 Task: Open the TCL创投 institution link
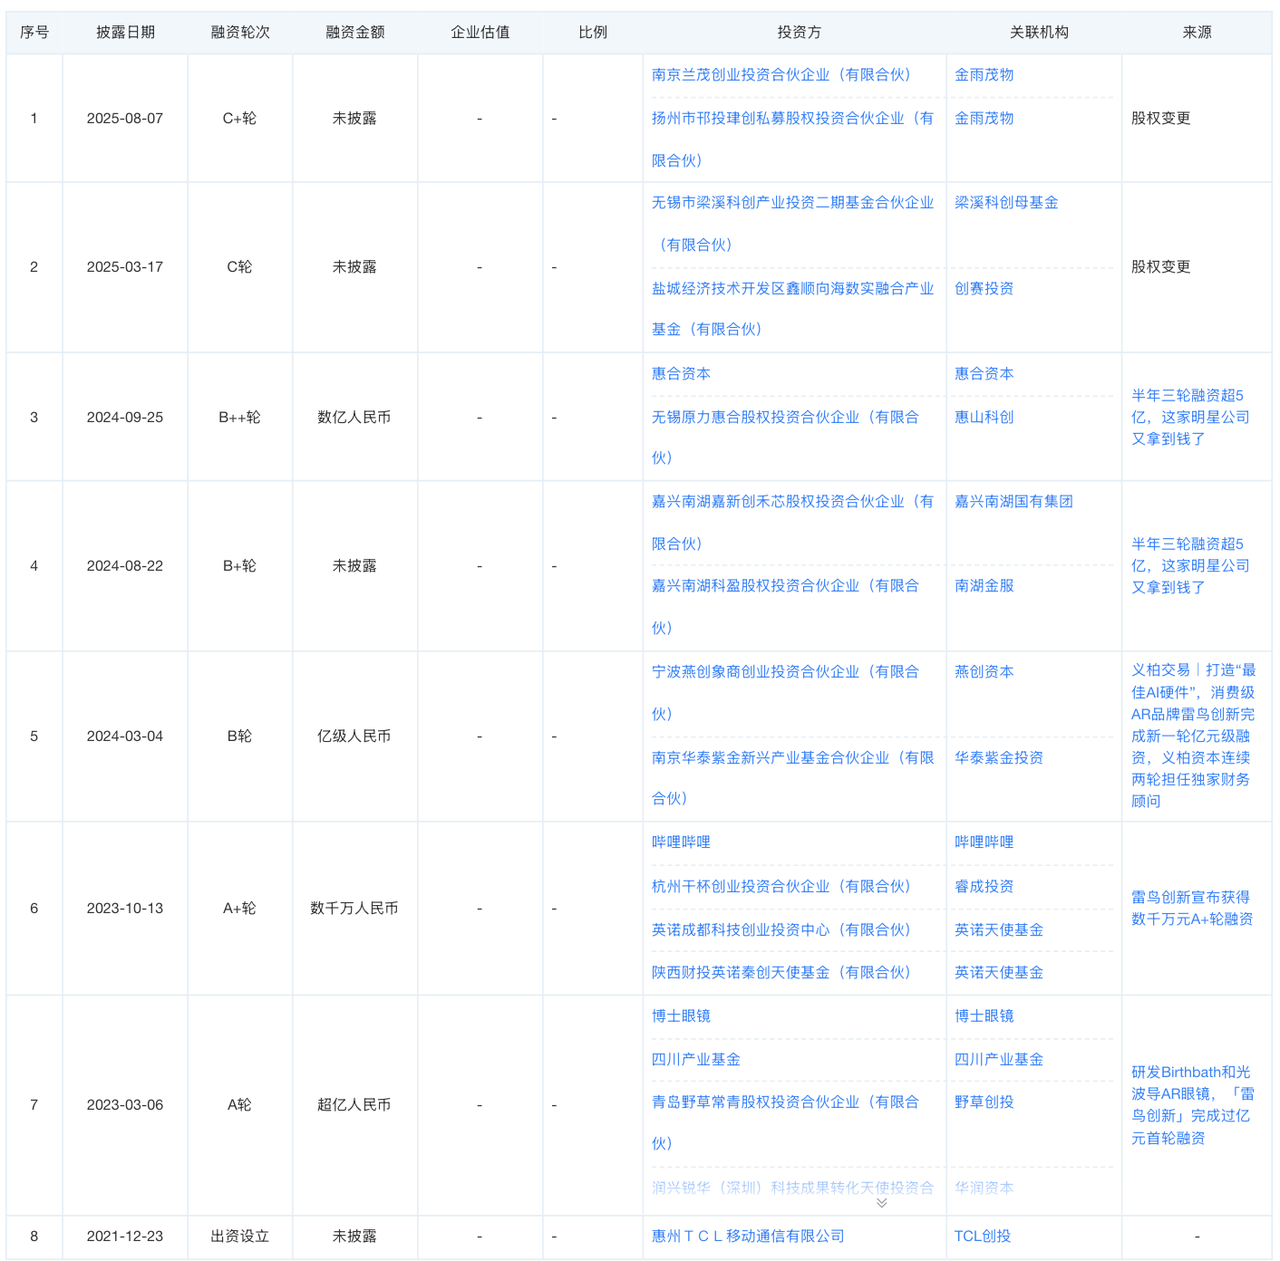coord(982,1236)
